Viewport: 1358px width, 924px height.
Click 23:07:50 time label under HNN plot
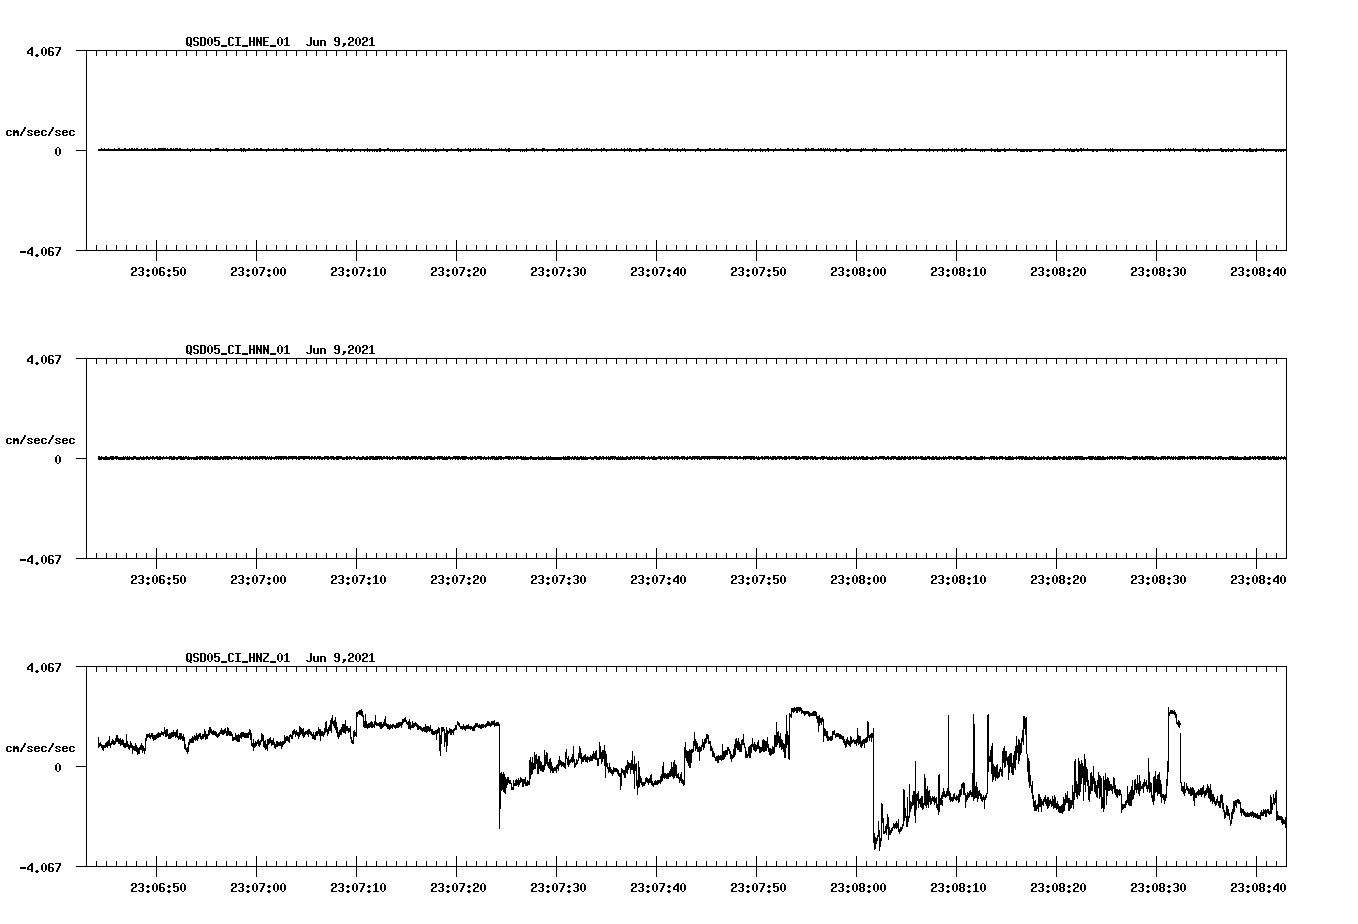pyautogui.click(x=758, y=580)
